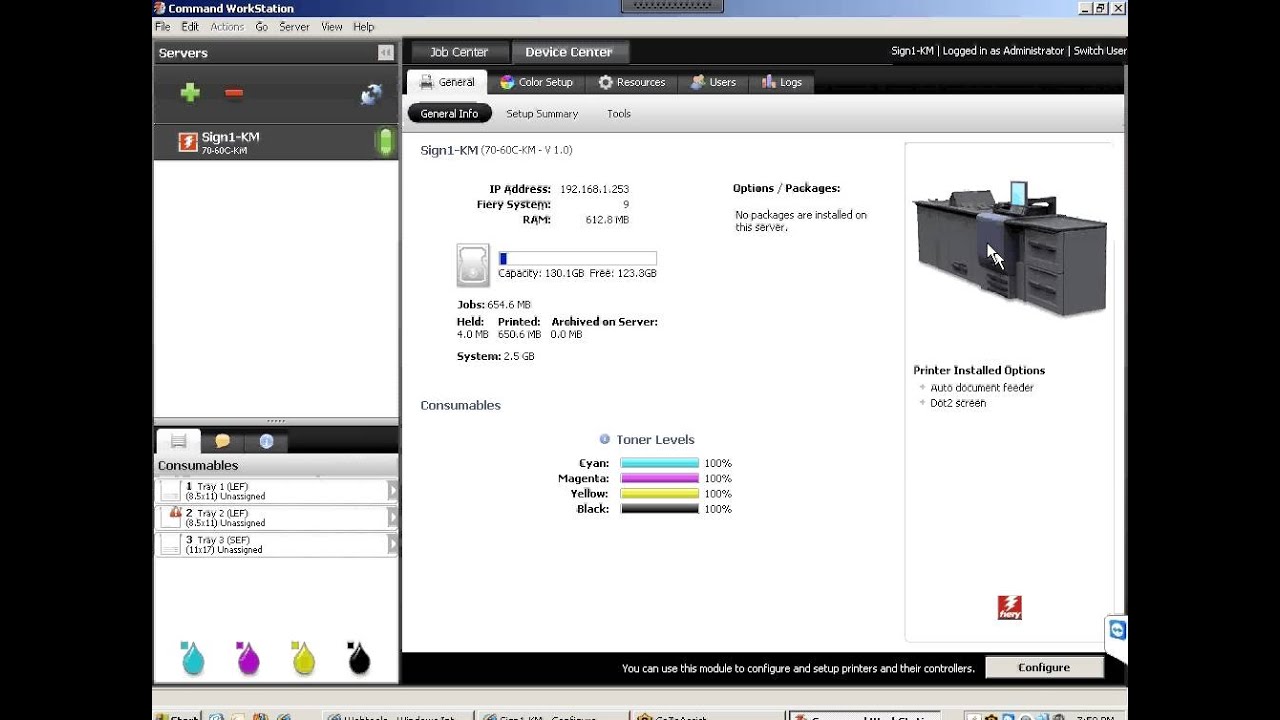1280x720 pixels.
Task: Expand Tray 3 (SEF) options arrow
Action: point(392,545)
